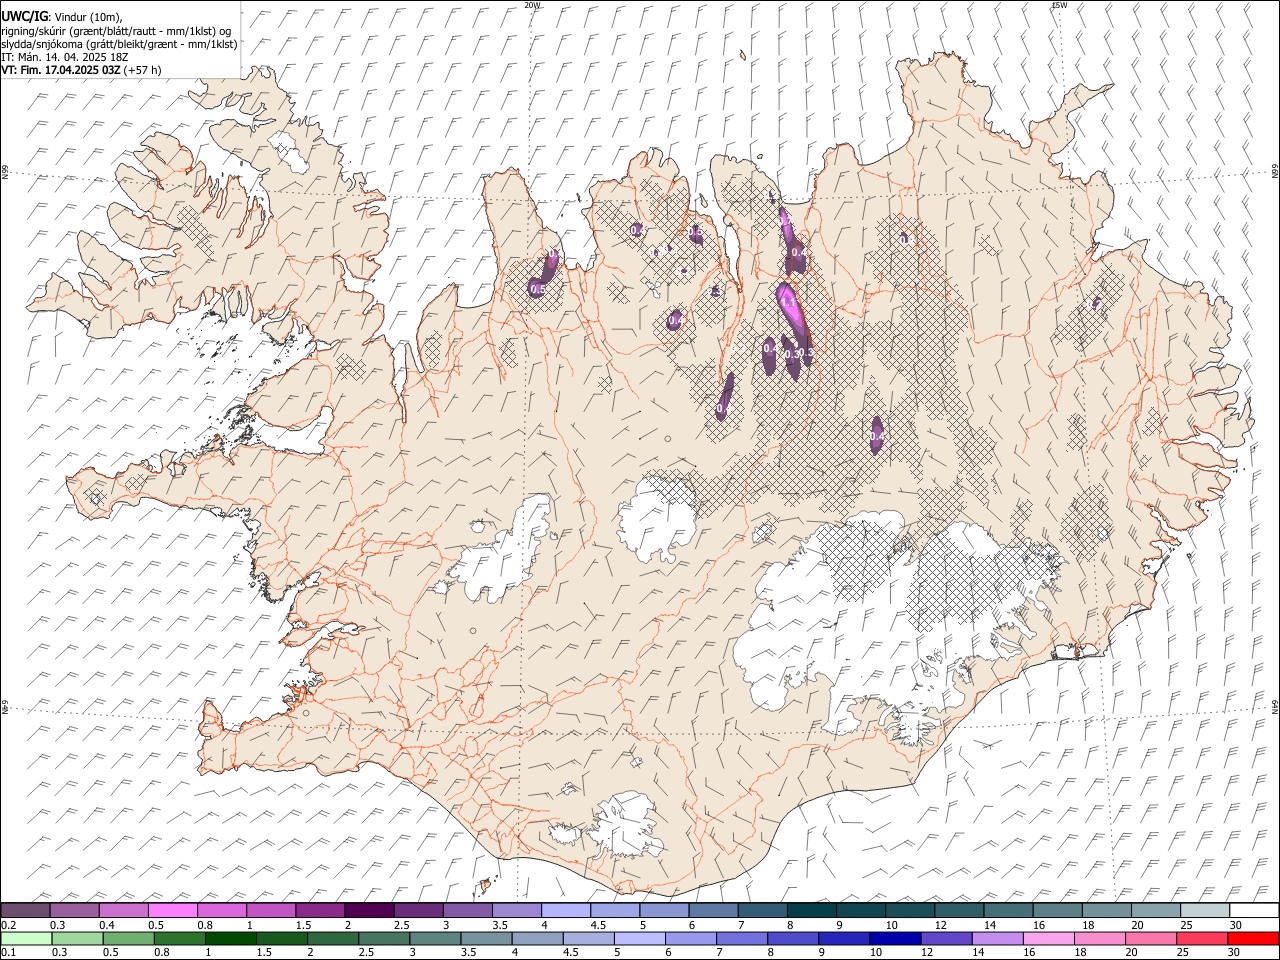Screen dimensions: 1280x960
Task: Click the bright pink 0.5 swatch, upper legend row
Action: [173, 910]
